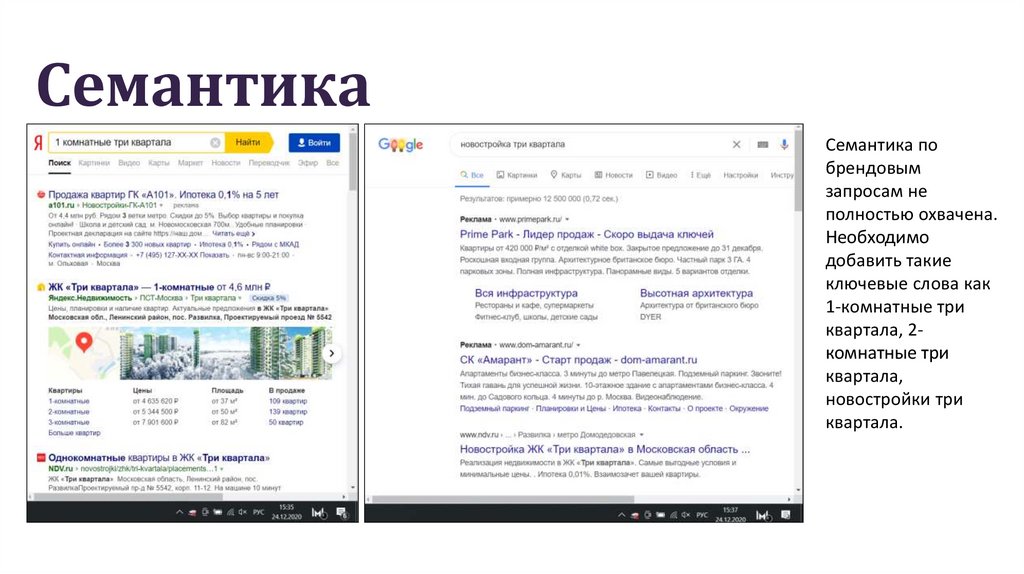Open dropdown arrow beside www.dom-amarant.ru
1024x574 pixels.
click(x=579, y=345)
